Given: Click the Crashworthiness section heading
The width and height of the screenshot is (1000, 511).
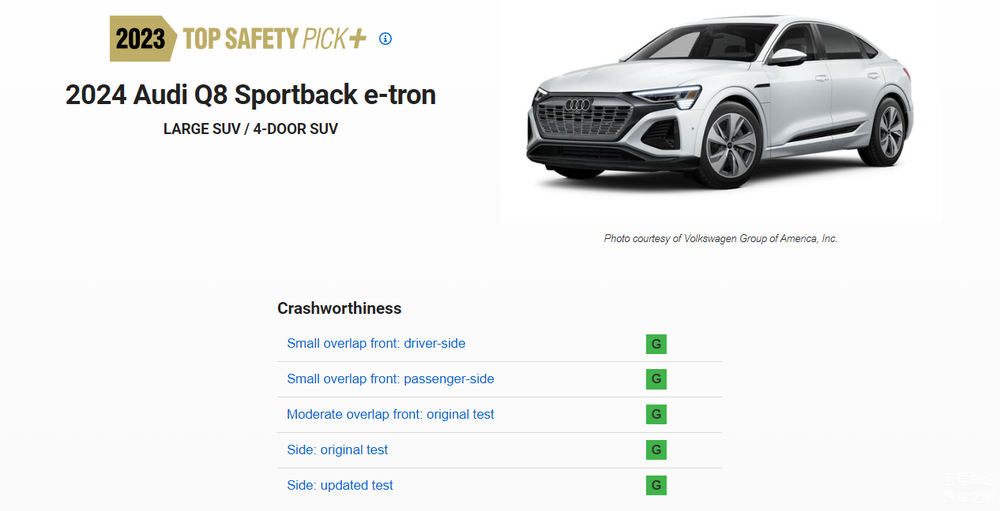Looking at the screenshot, I should click(339, 308).
